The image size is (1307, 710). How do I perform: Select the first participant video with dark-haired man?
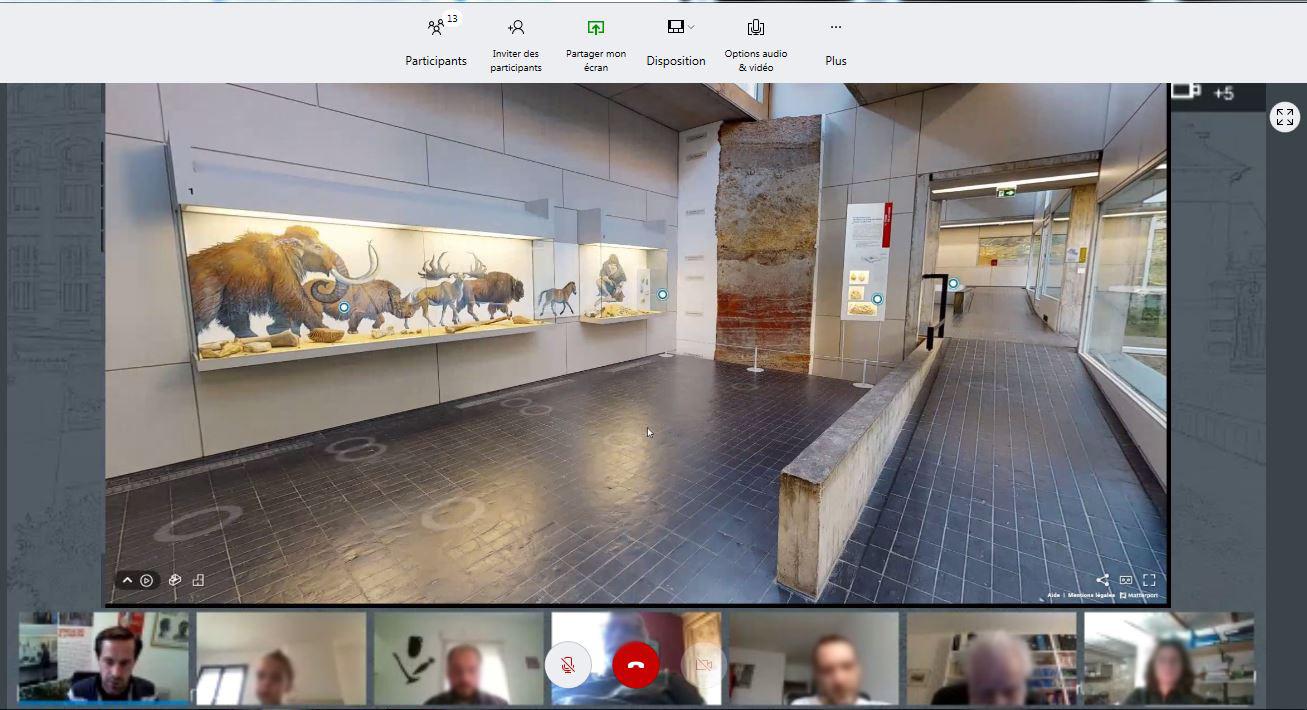pyautogui.click(x=104, y=658)
